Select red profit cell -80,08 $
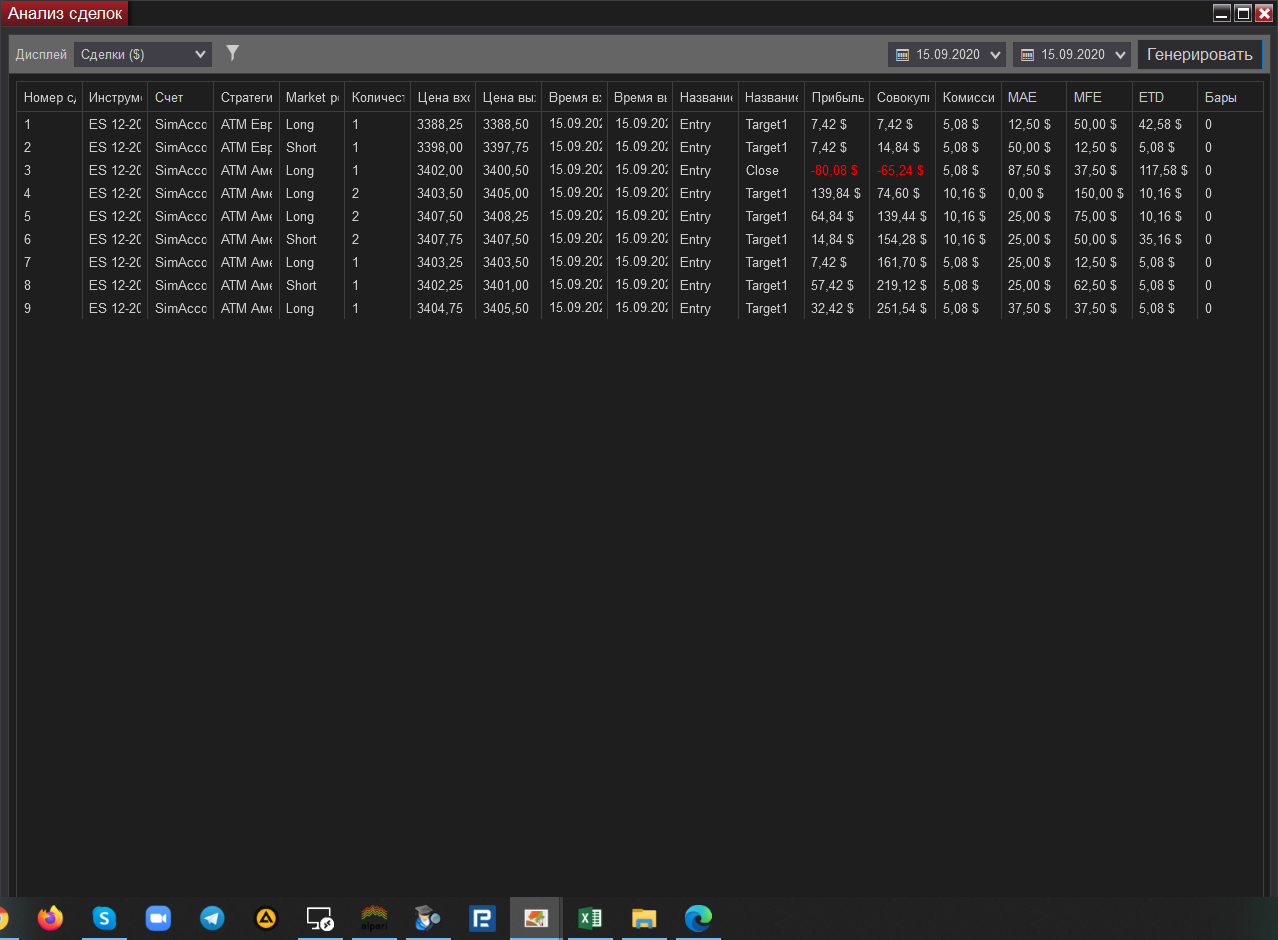 pos(837,170)
